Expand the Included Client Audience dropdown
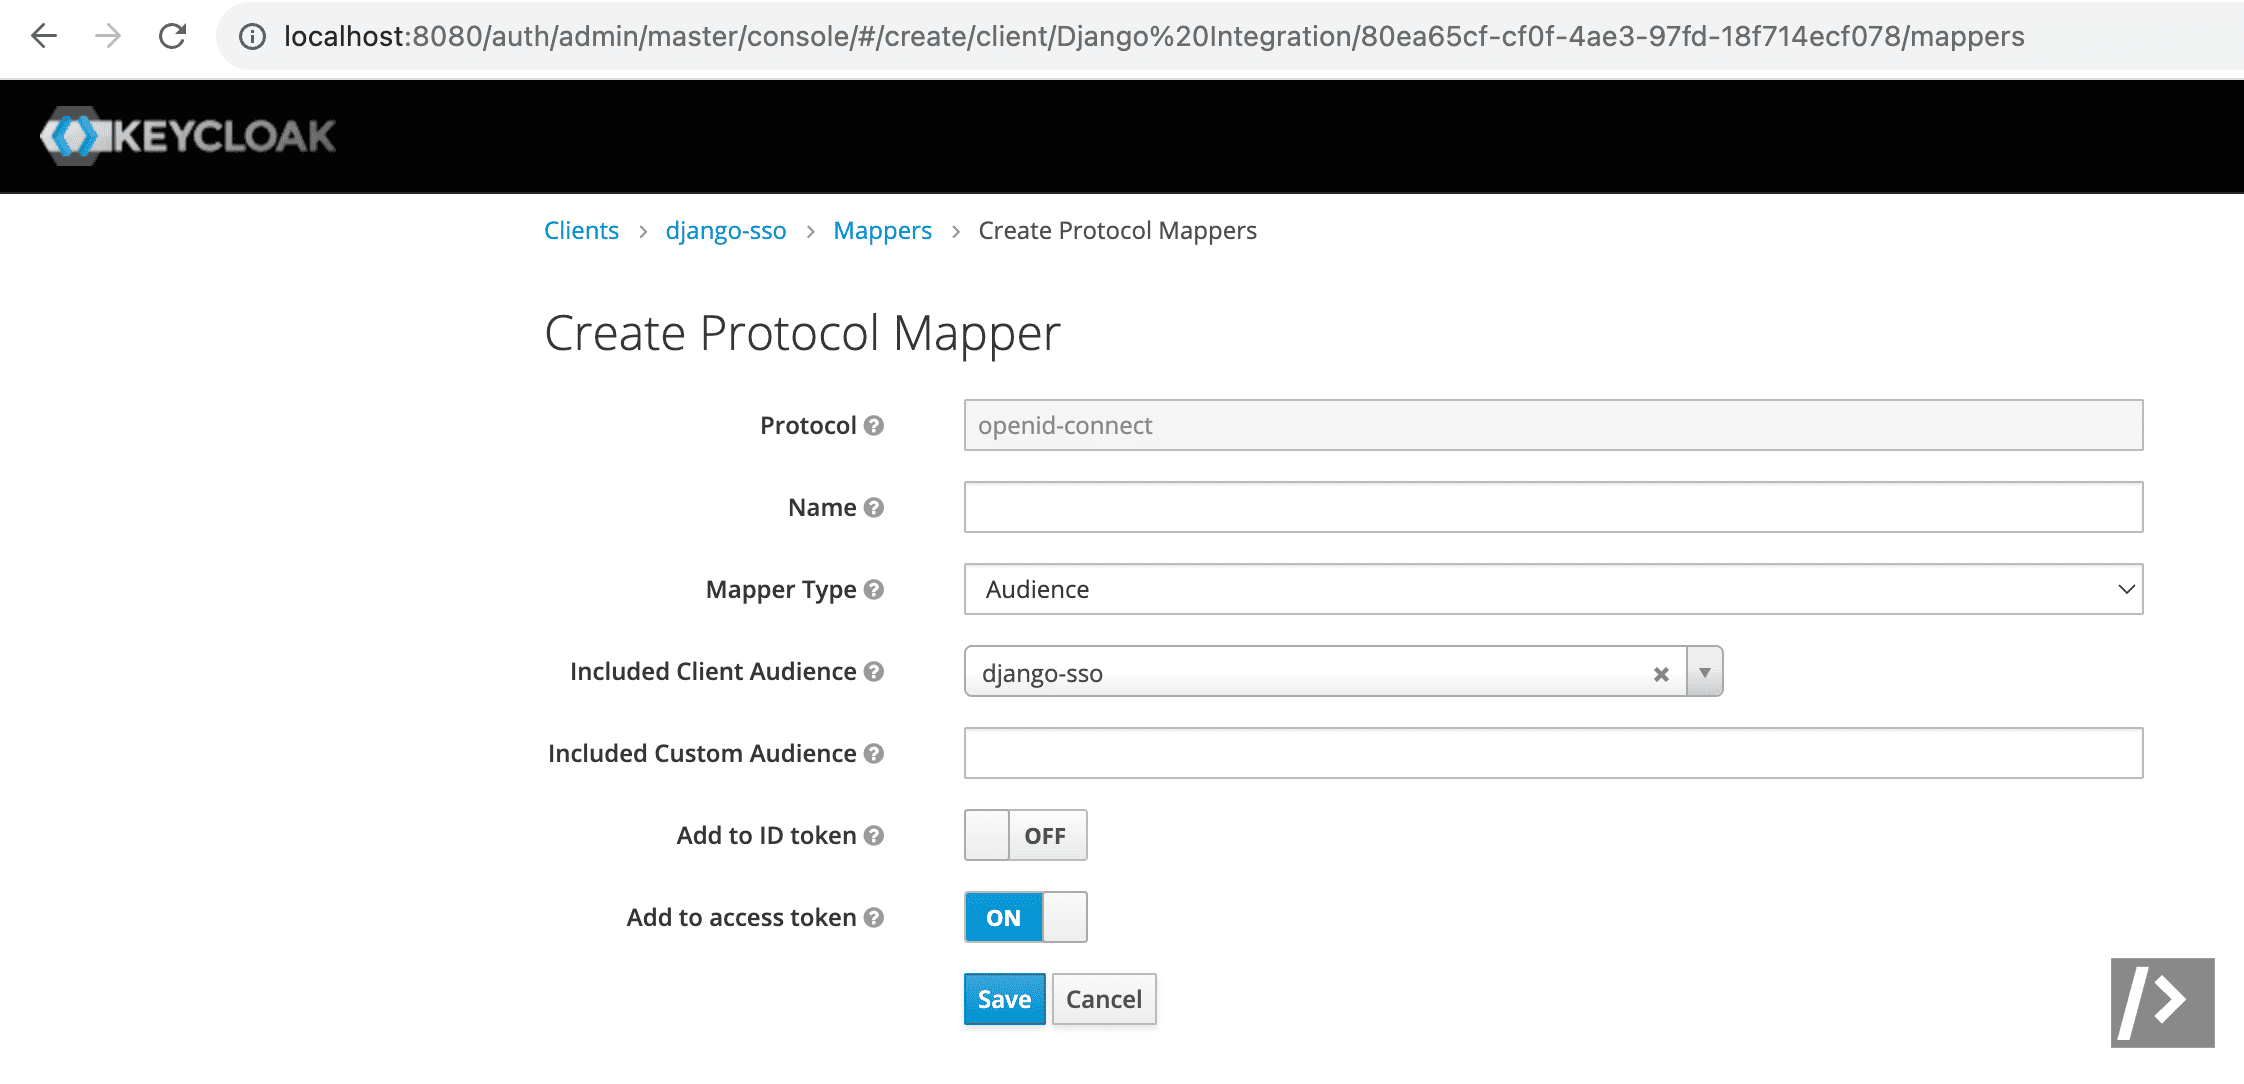2244x1084 pixels. point(1706,670)
